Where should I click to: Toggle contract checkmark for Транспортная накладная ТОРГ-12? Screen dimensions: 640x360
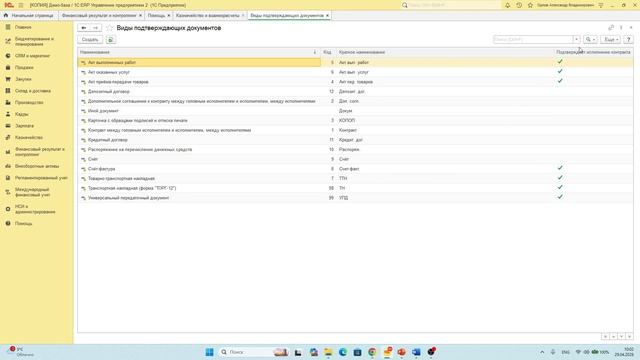(x=560, y=187)
